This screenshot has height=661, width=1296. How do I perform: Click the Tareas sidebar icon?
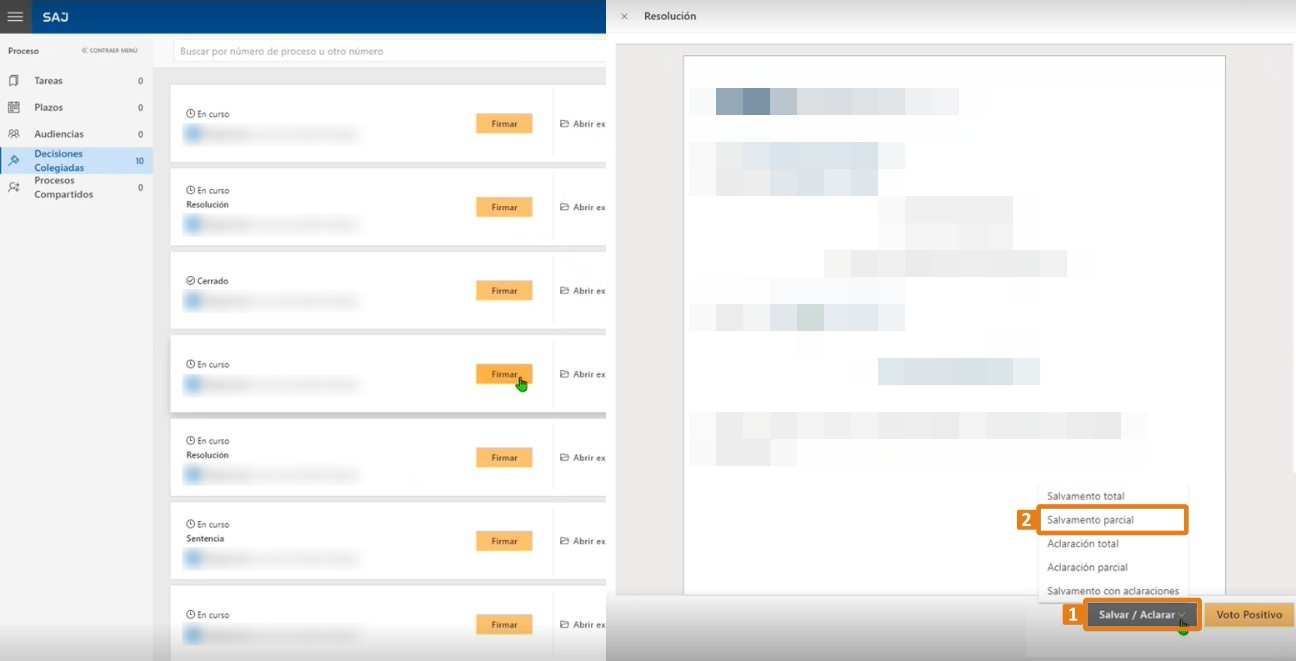[14, 81]
